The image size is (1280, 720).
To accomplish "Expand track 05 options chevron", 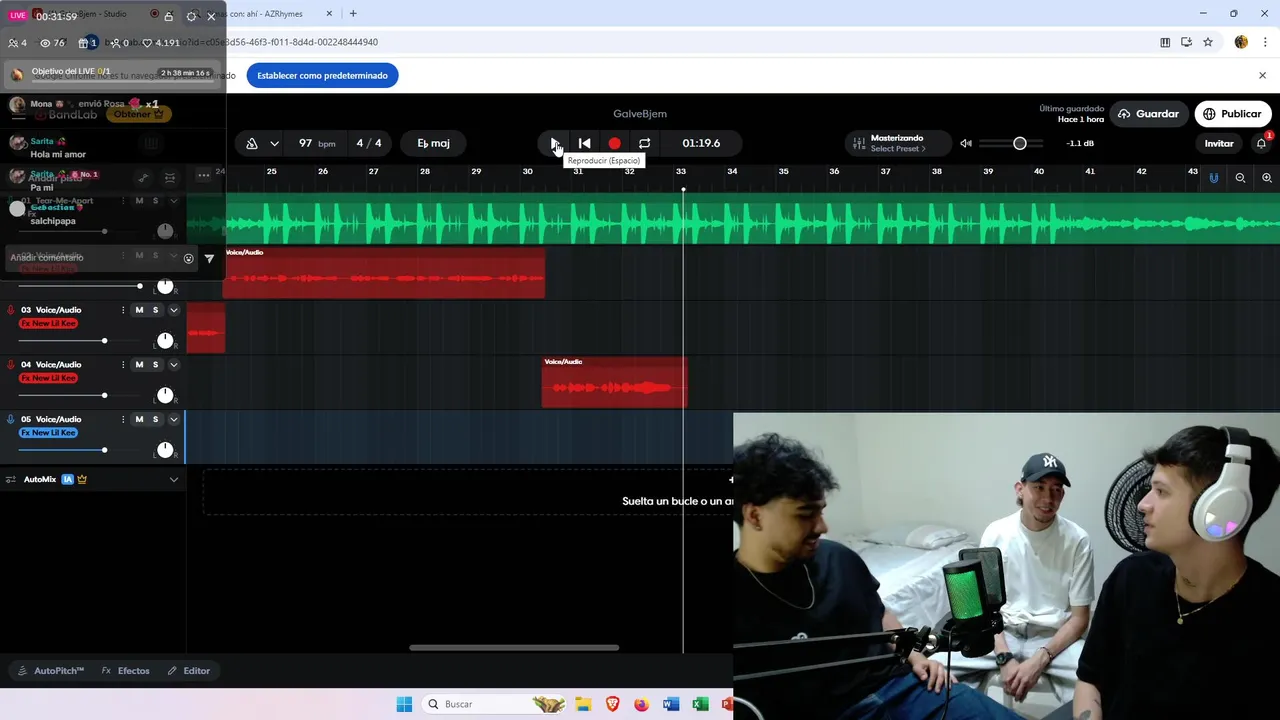I will (173, 419).
